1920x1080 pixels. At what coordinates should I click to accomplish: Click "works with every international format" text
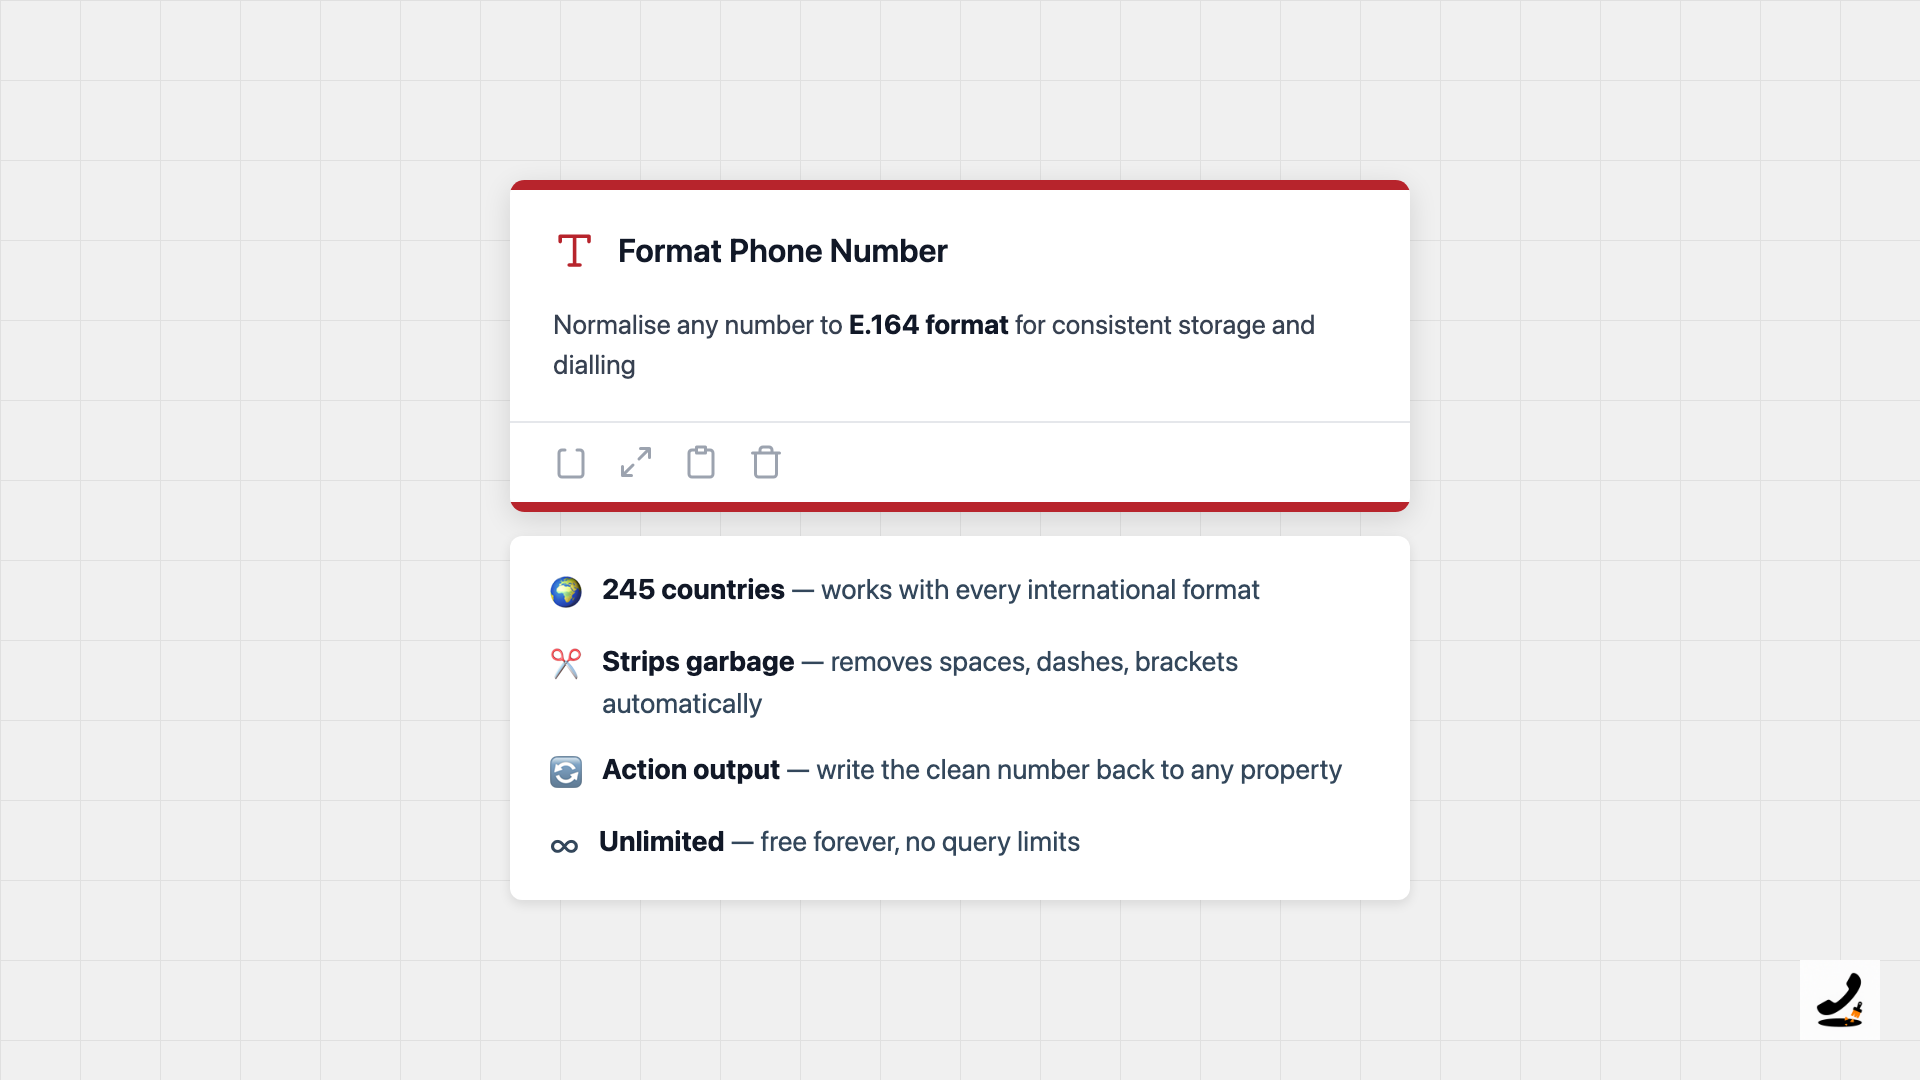click(x=1040, y=590)
